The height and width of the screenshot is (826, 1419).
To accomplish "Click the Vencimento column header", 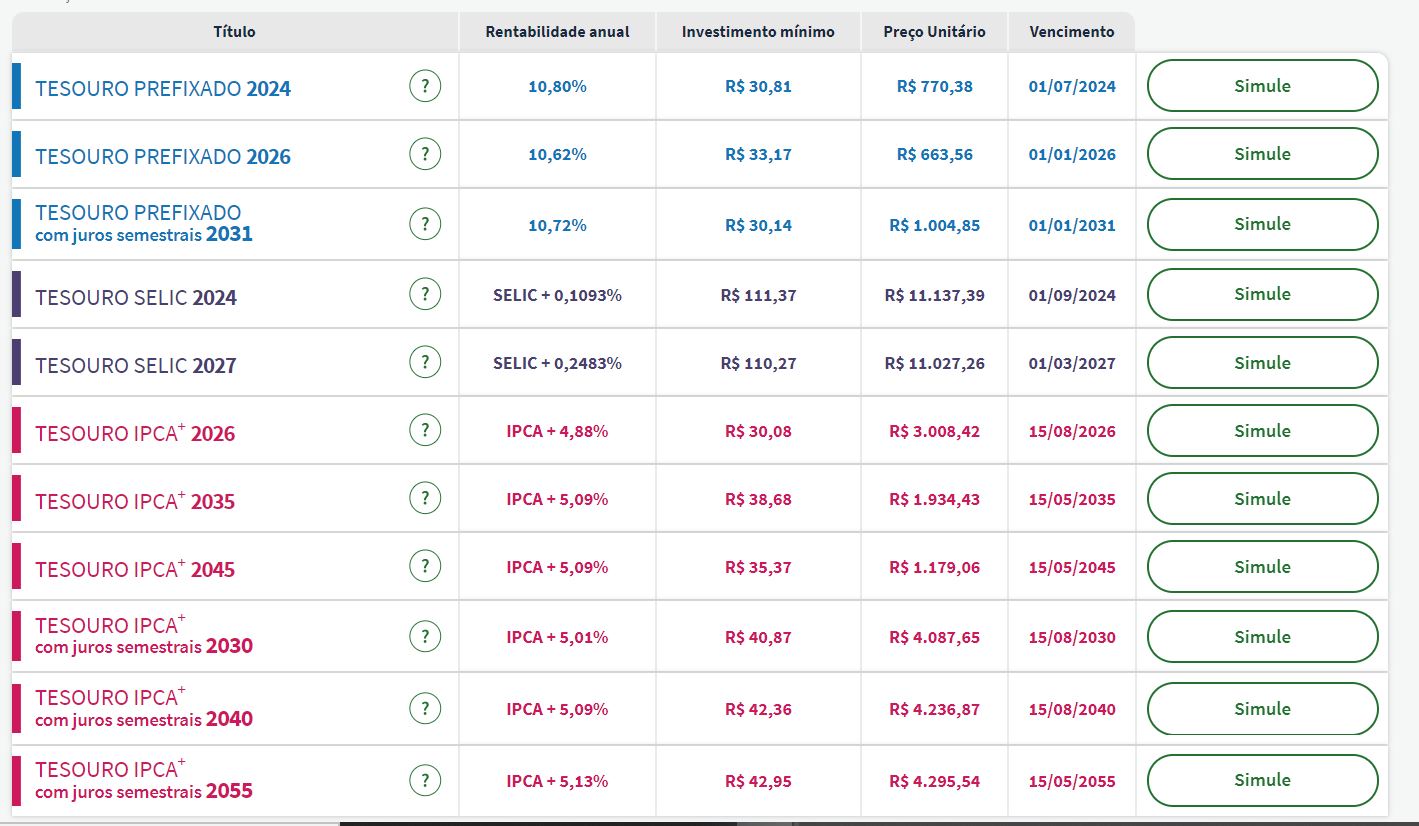I will (1072, 32).
